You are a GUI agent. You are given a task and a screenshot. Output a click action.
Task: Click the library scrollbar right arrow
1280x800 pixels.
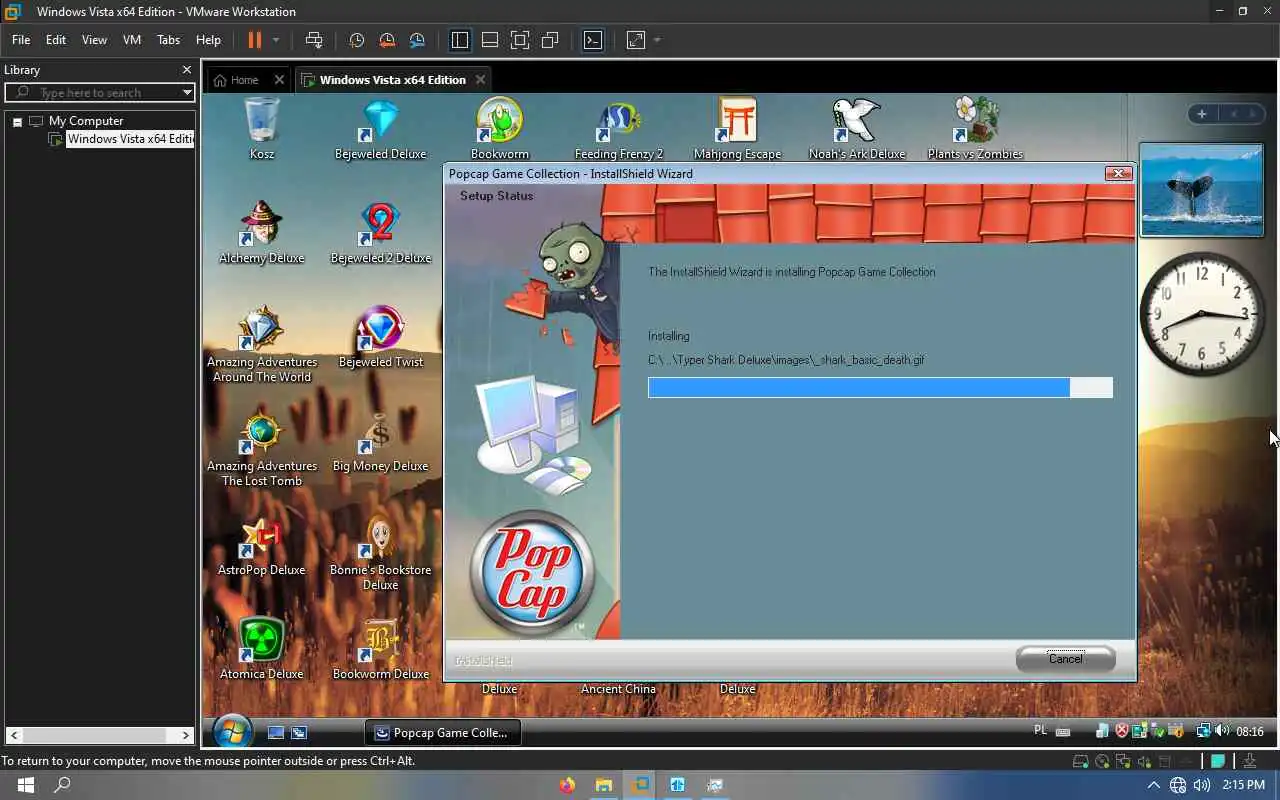click(185, 735)
